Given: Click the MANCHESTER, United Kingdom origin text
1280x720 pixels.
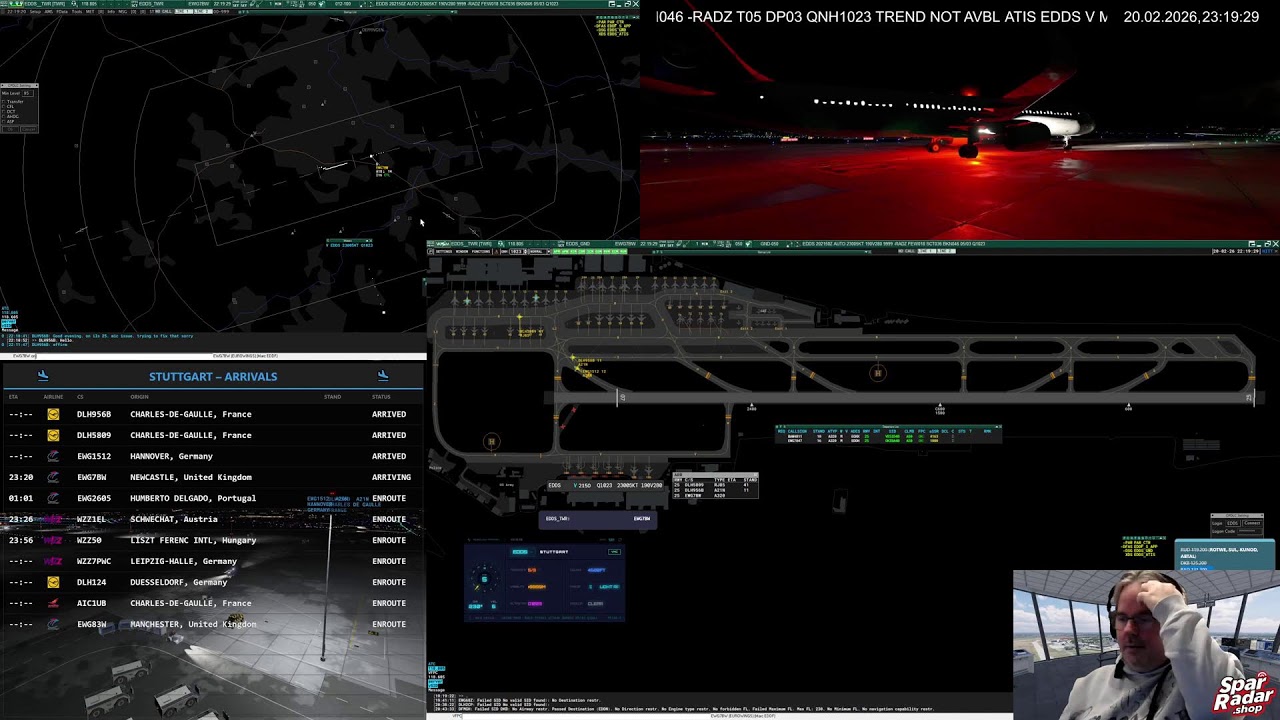Looking at the screenshot, I should click(193, 624).
